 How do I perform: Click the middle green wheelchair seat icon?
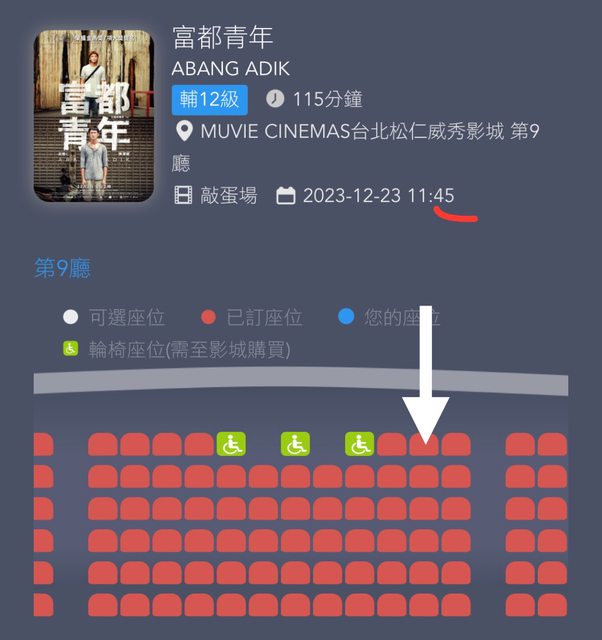[x=295, y=444]
